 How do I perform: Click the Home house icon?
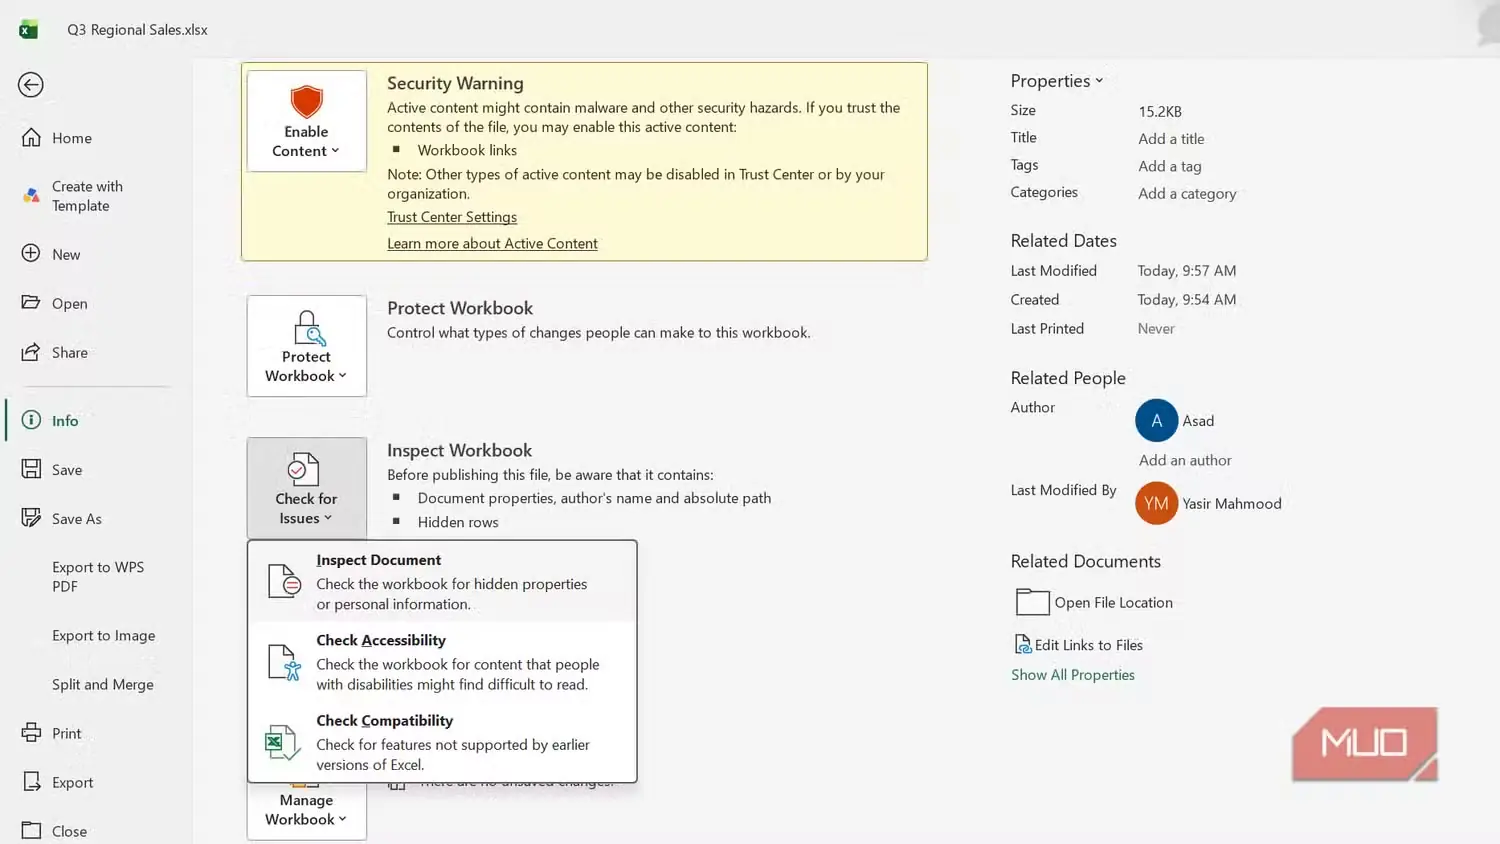31,137
